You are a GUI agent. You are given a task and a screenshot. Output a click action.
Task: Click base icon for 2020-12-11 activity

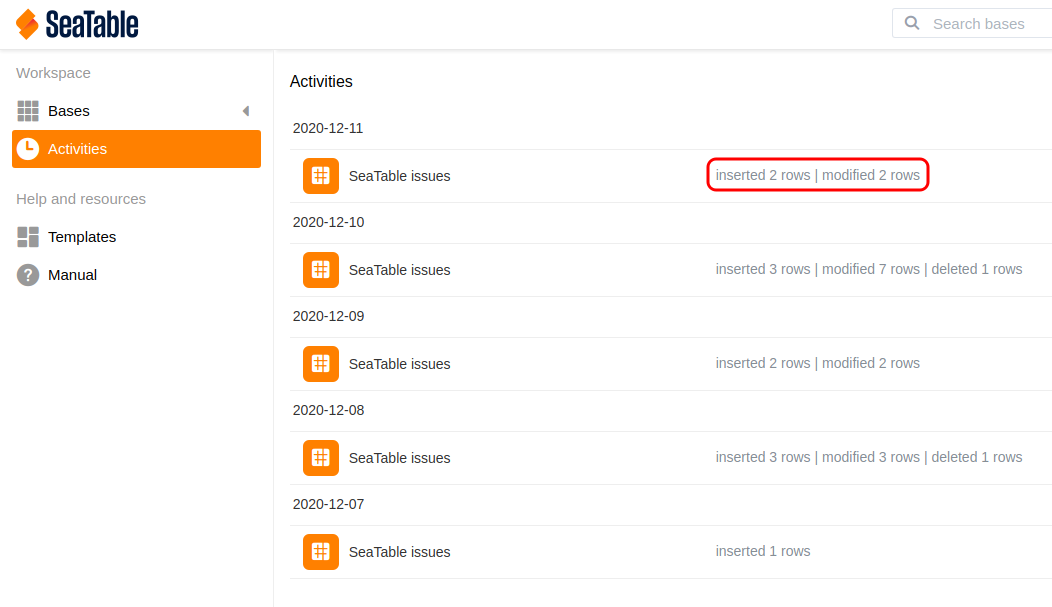[x=321, y=176]
